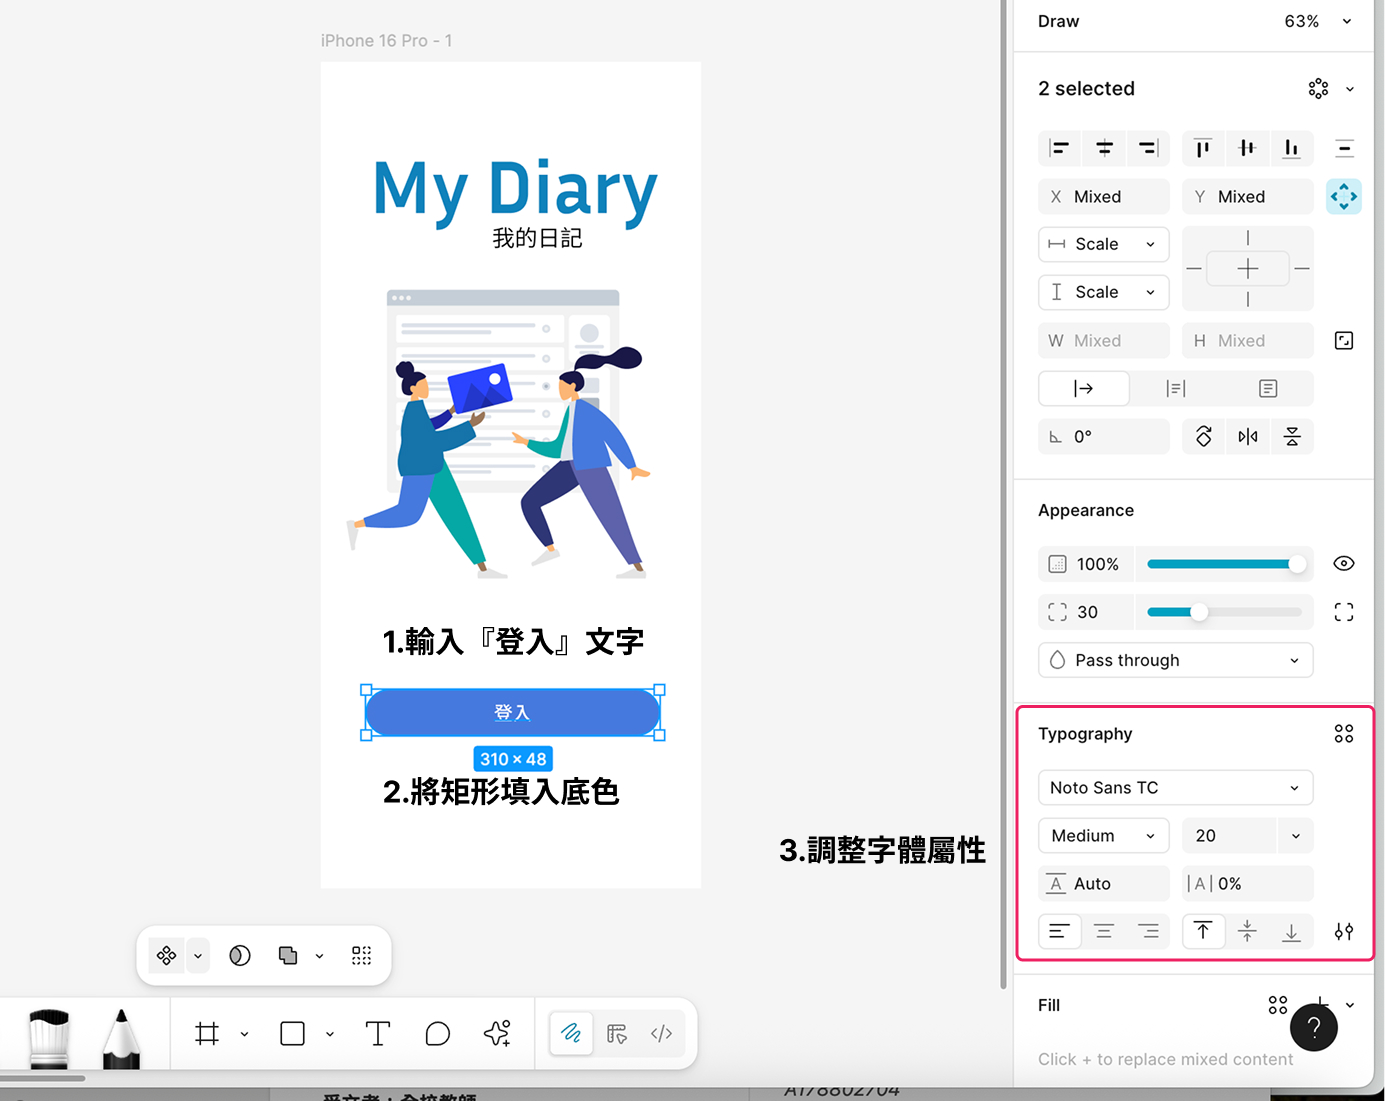Image resolution: width=1385 pixels, height=1101 pixels.
Task: Click the help question mark button
Action: point(1313,1027)
